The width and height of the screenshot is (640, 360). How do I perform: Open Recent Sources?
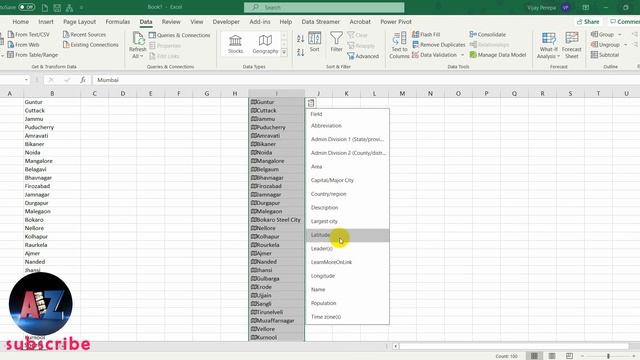click(x=84, y=35)
